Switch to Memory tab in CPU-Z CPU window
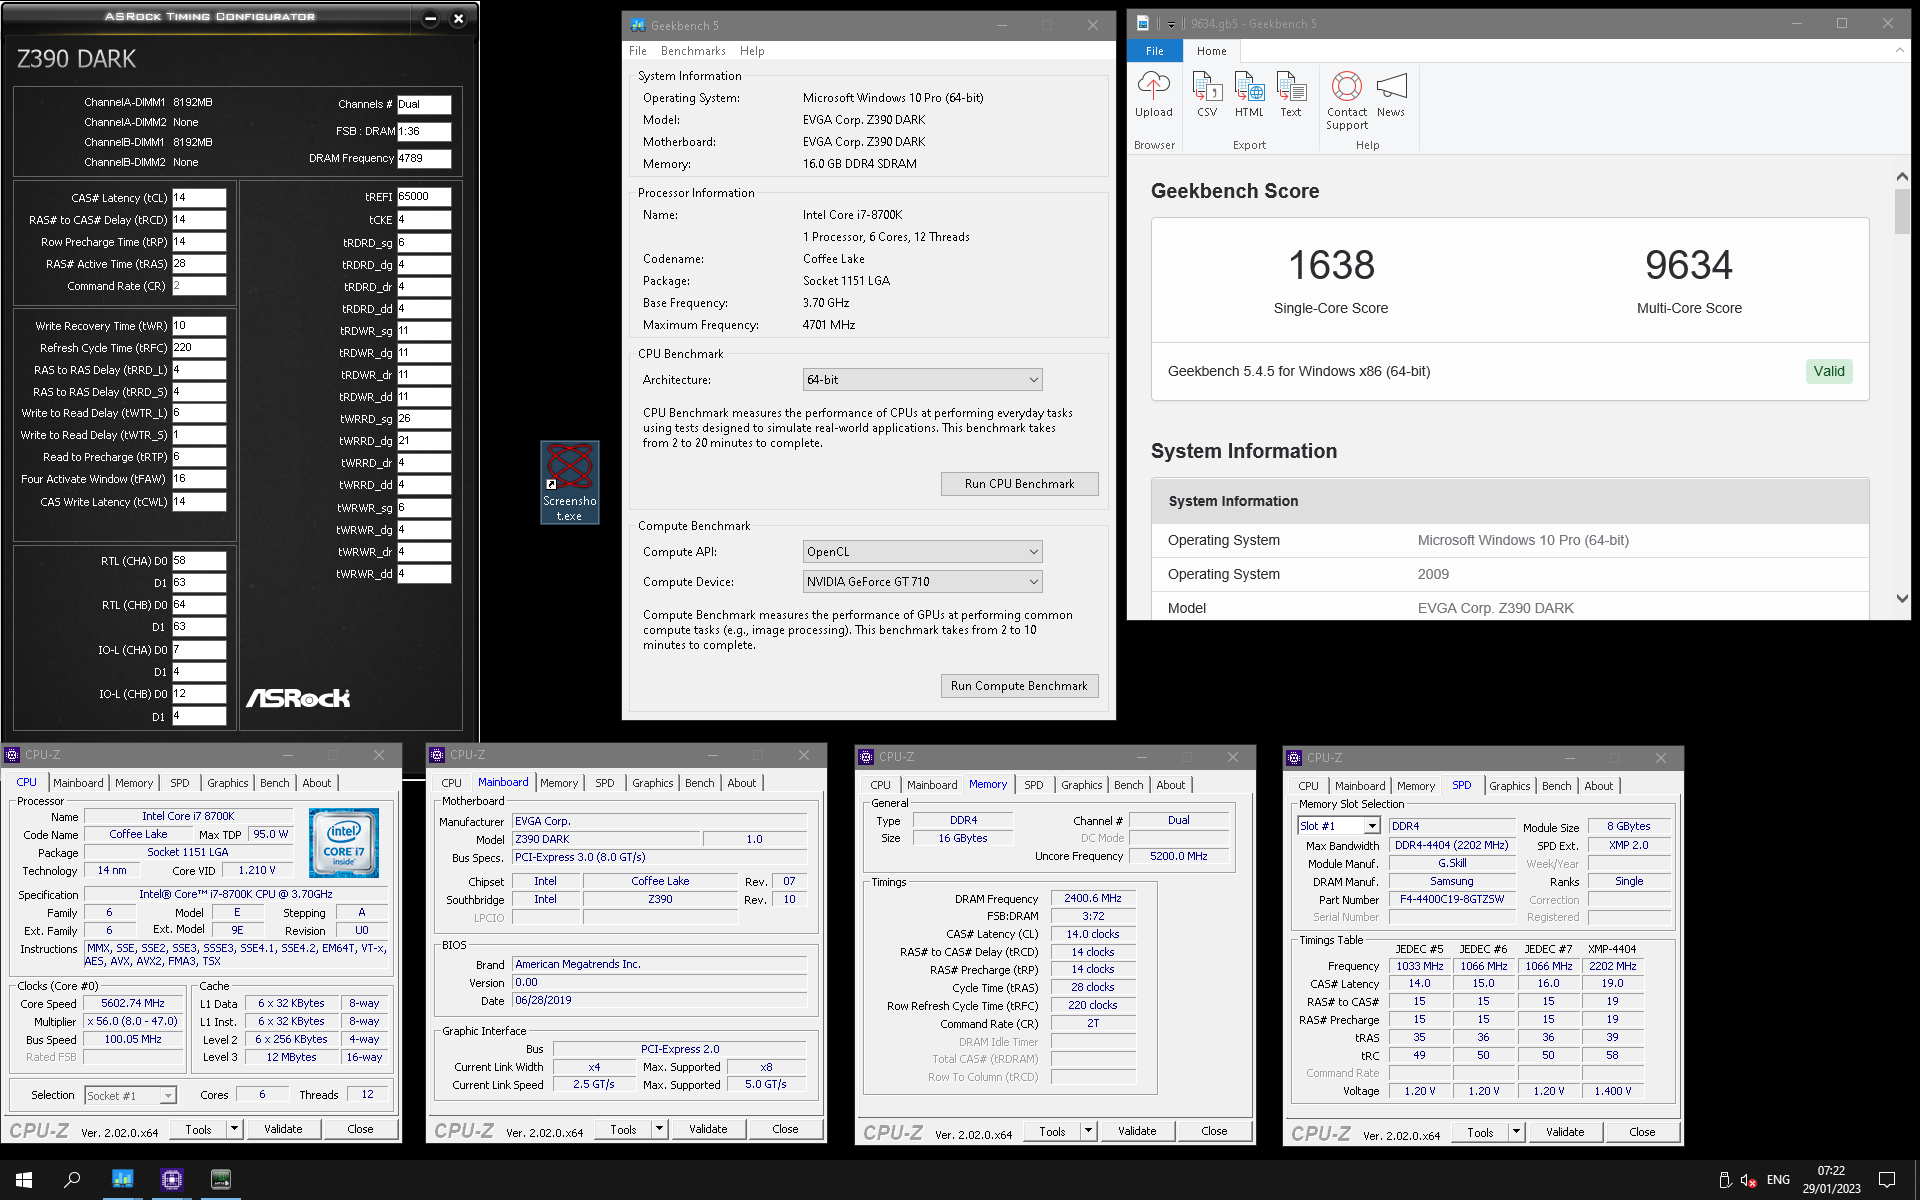This screenshot has width=1920, height=1200. coord(134,783)
